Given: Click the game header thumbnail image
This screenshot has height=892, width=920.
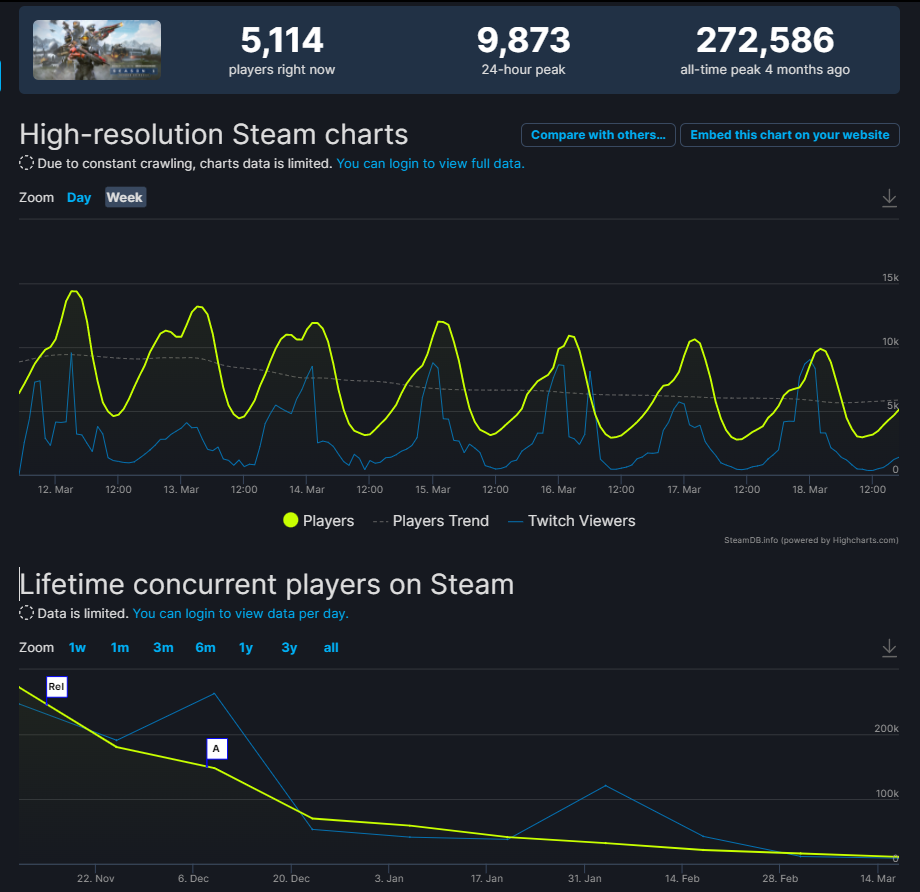Looking at the screenshot, I should click(x=97, y=50).
